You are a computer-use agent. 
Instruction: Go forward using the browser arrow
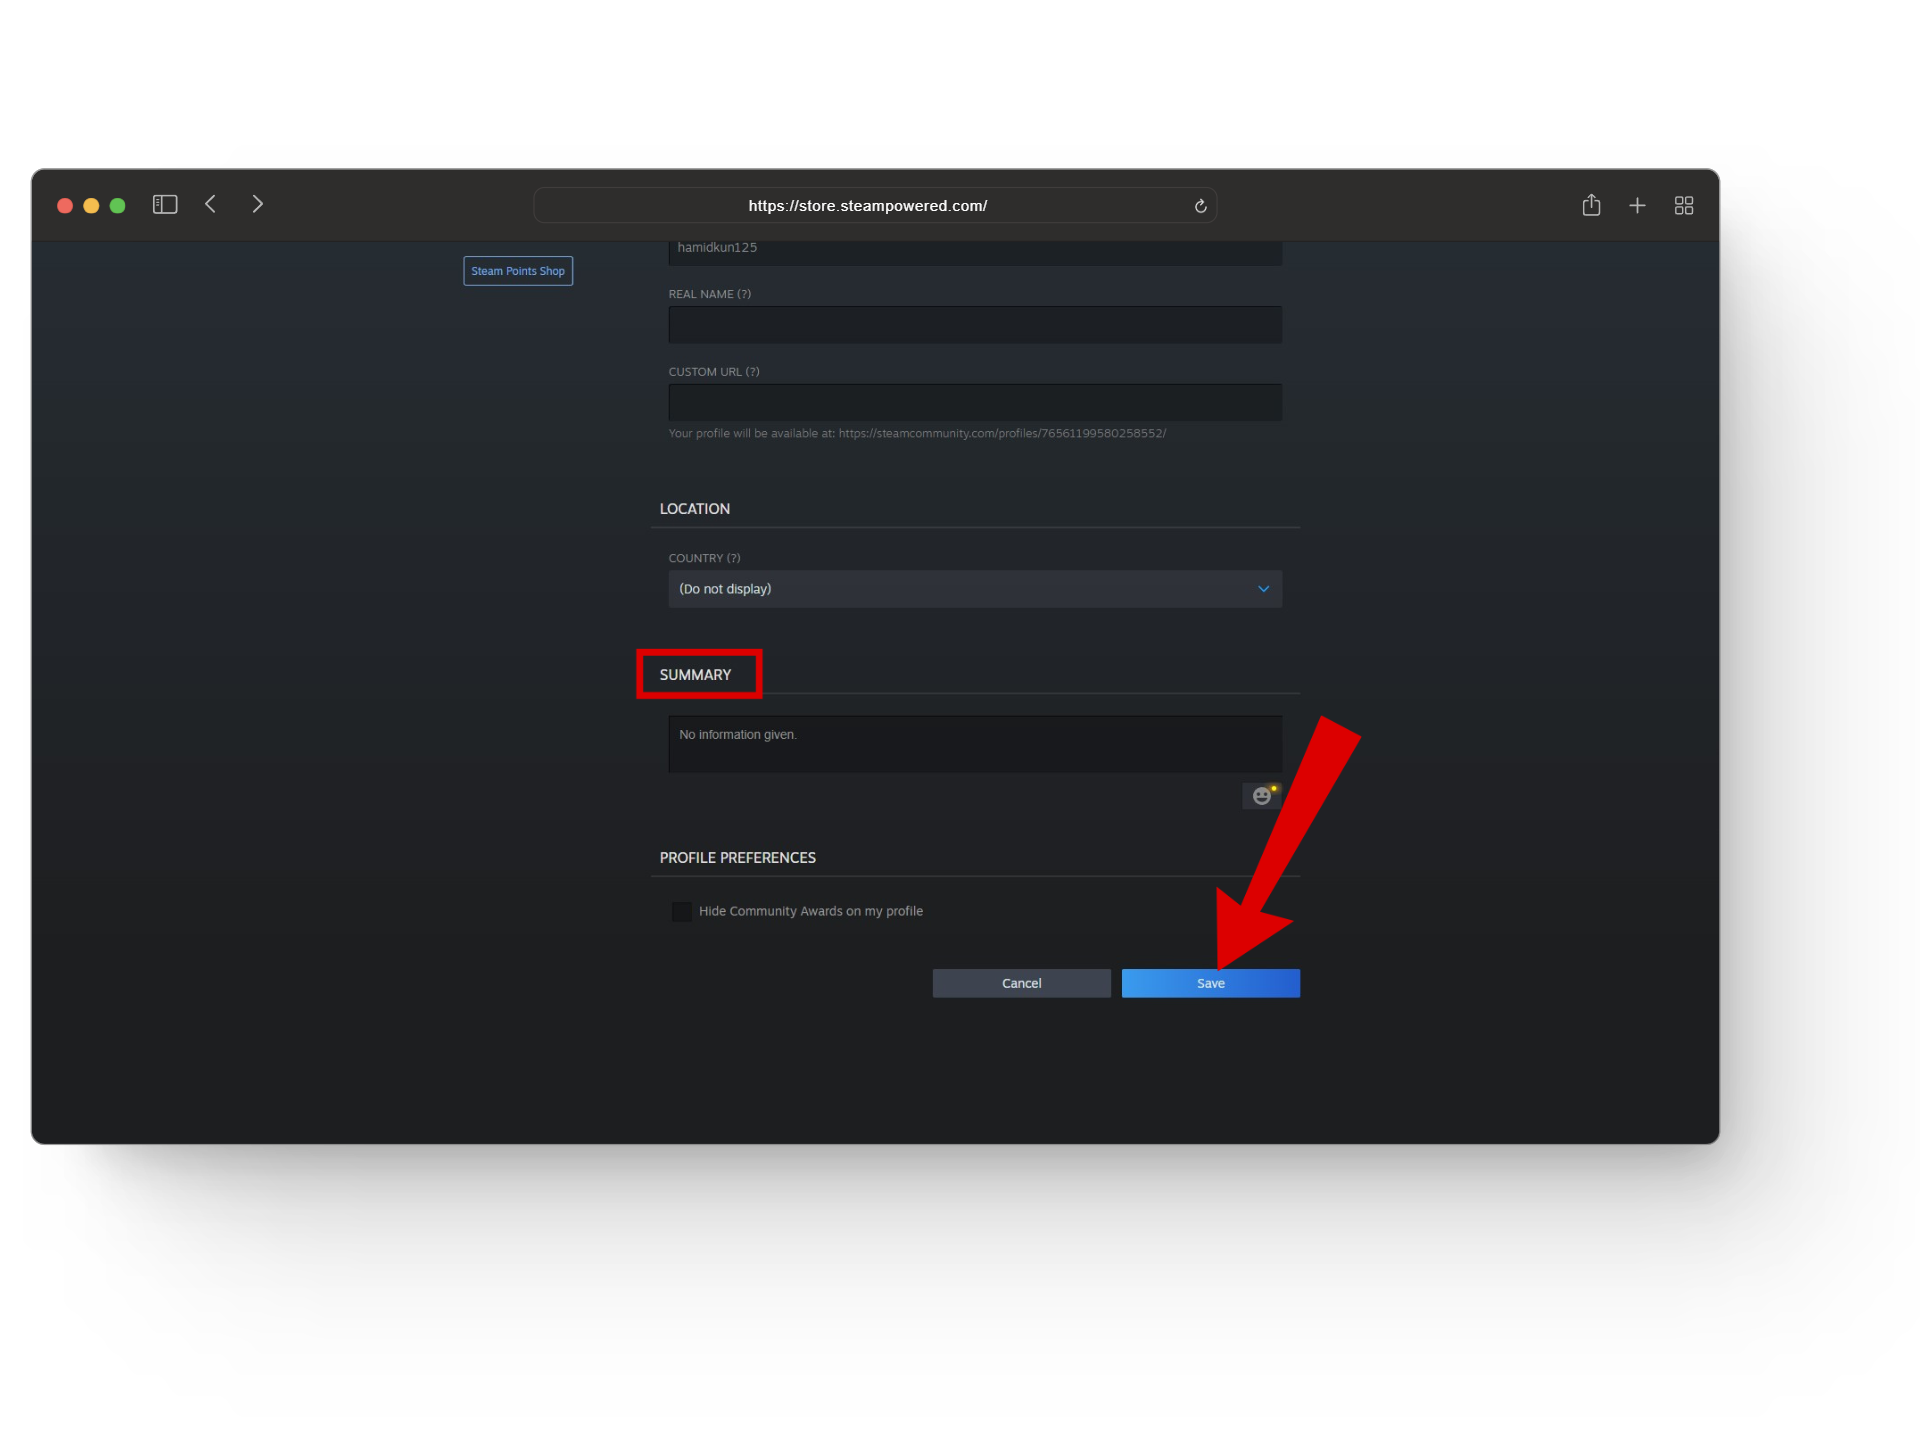coord(257,205)
